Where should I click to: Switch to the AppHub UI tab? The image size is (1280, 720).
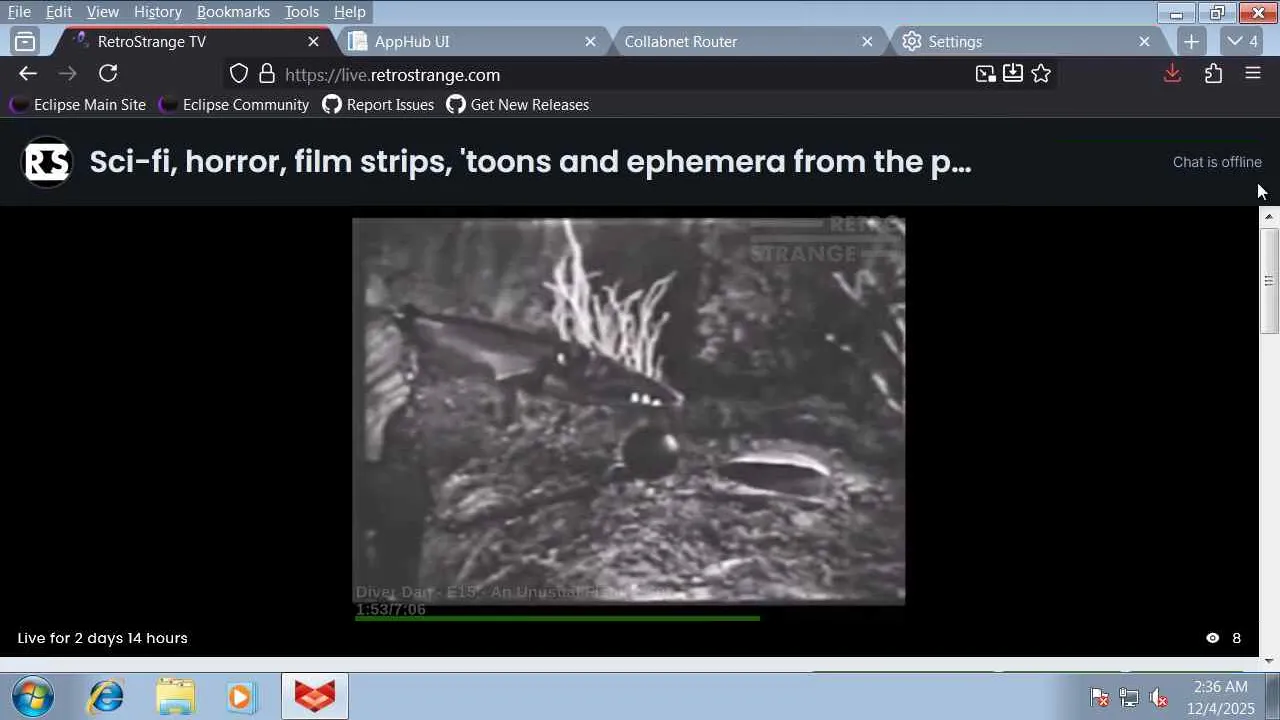click(472, 41)
